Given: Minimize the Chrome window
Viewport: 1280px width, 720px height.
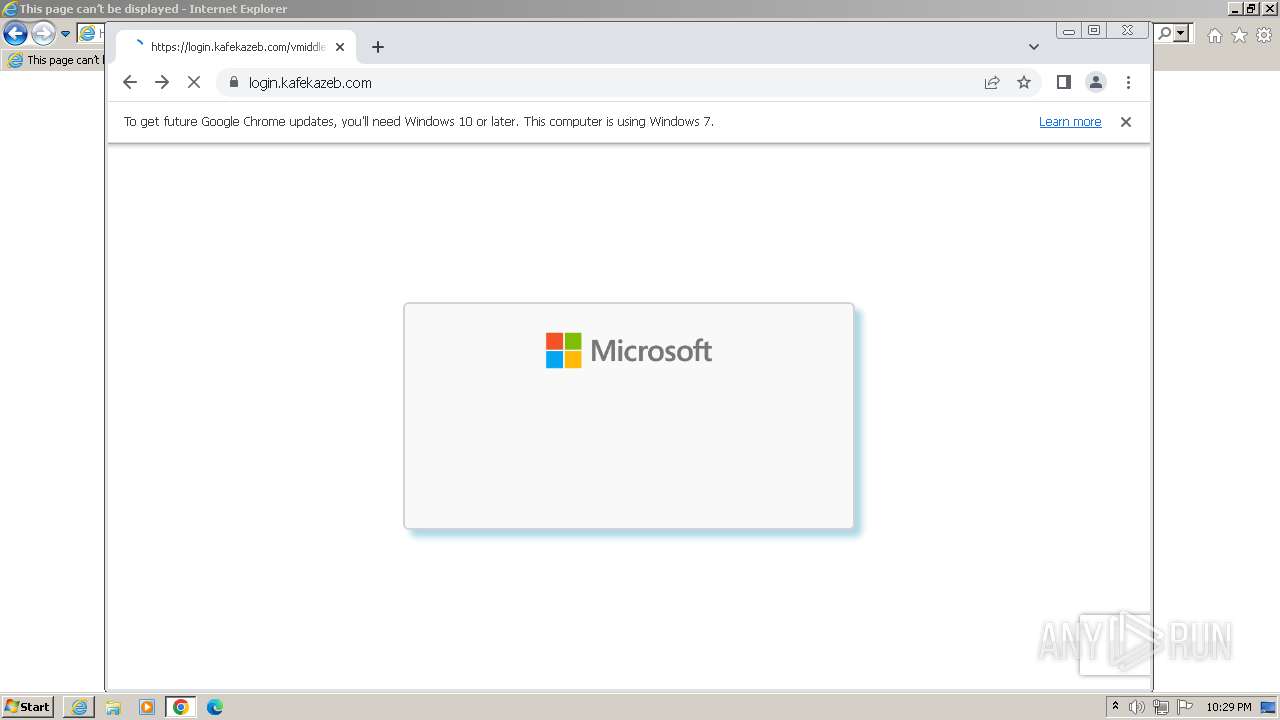Looking at the screenshot, I should (x=1069, y=31).
